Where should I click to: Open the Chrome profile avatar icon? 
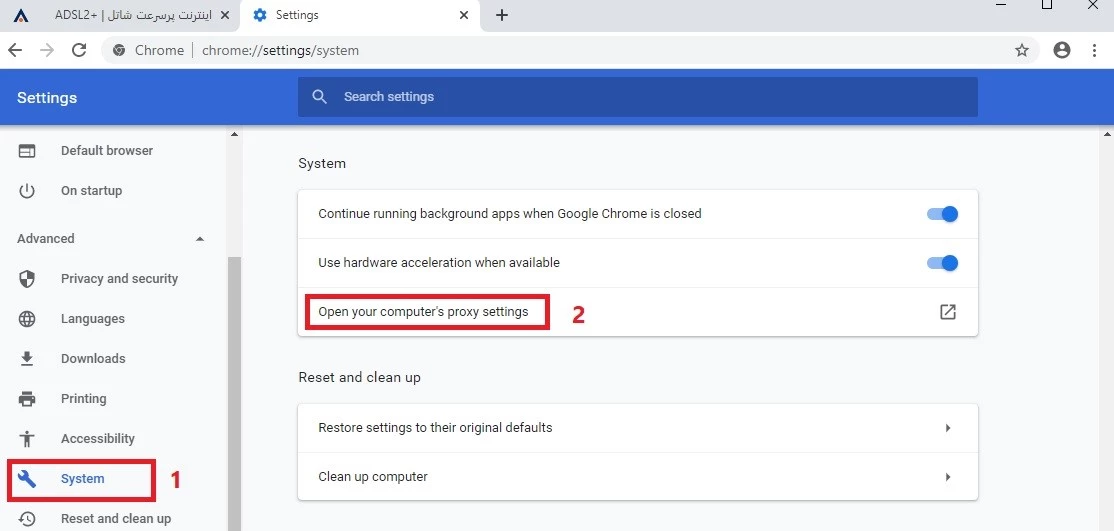1061,50
